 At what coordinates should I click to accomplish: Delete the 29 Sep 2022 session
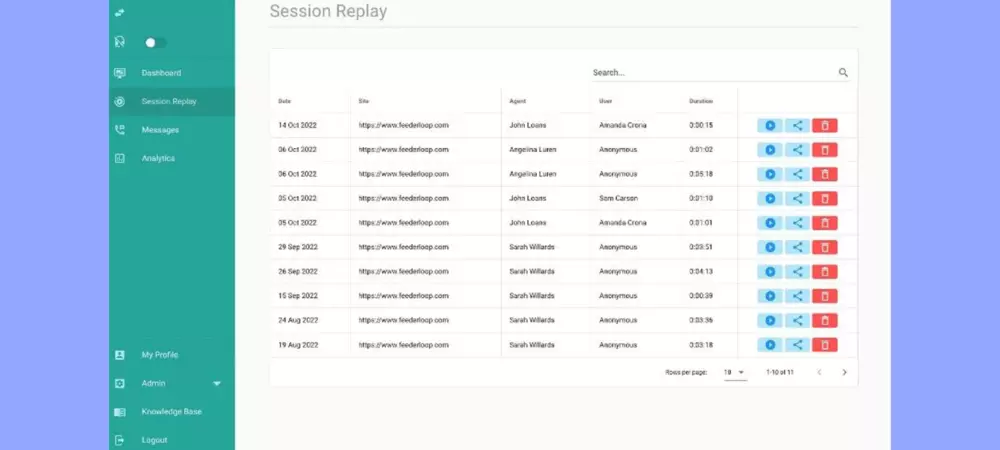[x=825, y=247]
